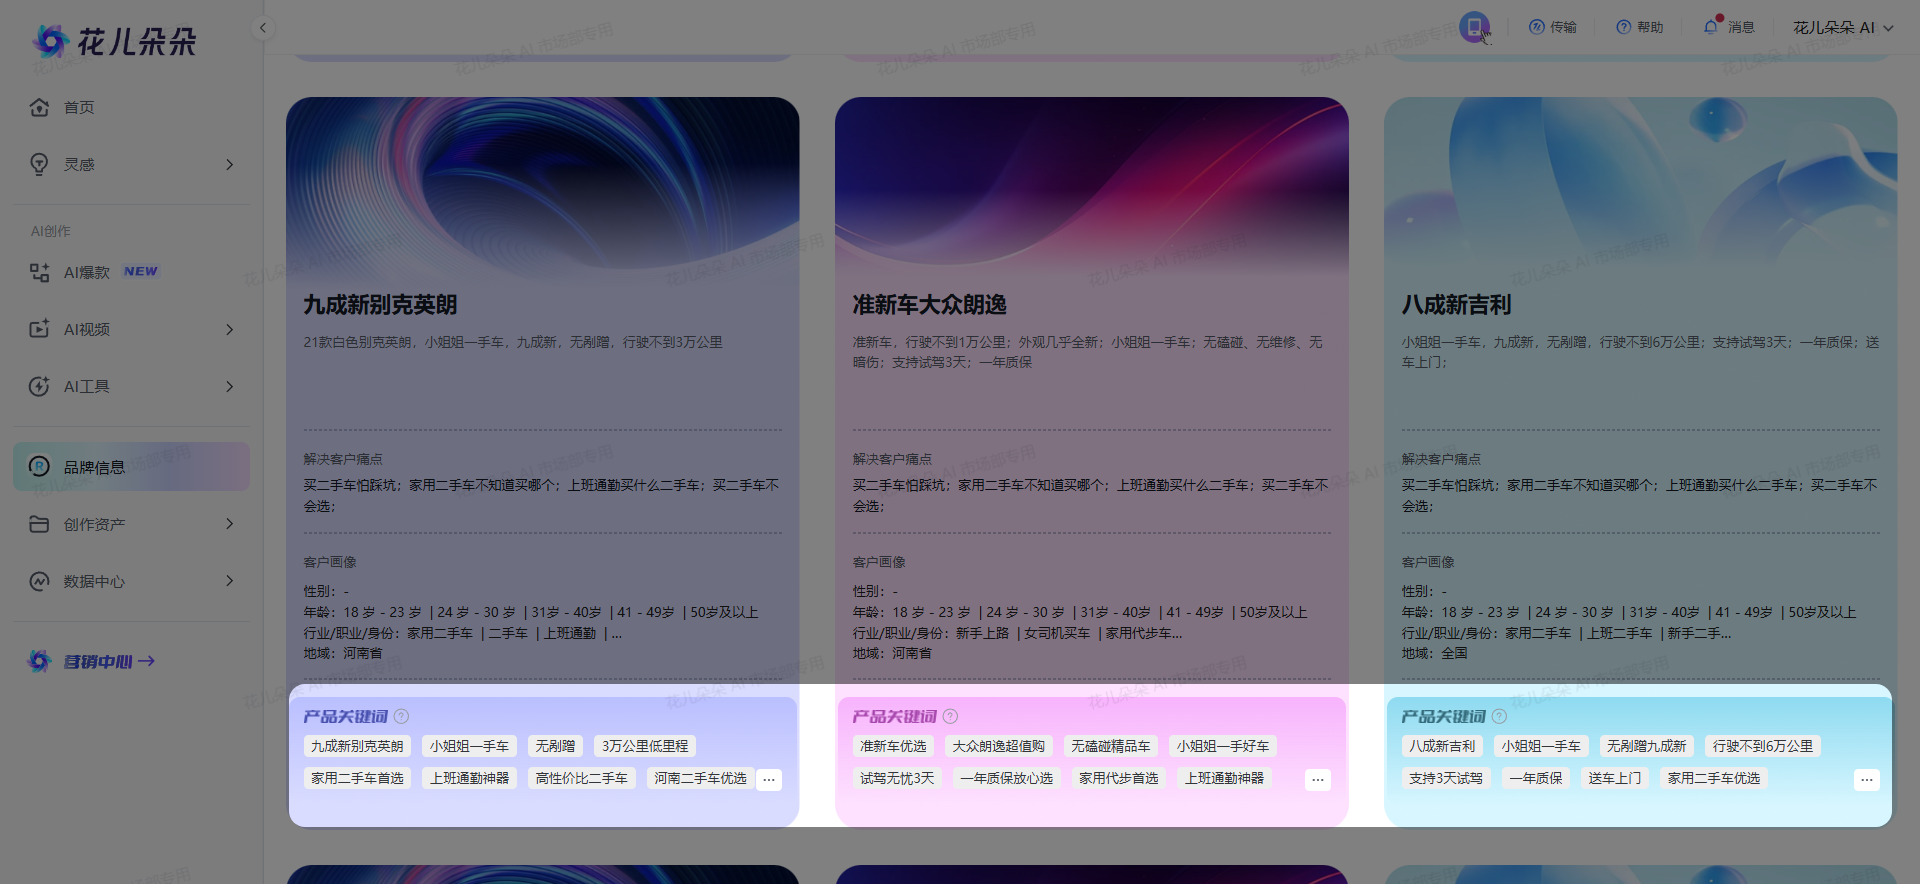
Task: Collapse the sidebar with arrow toggle
Action: 263,28
